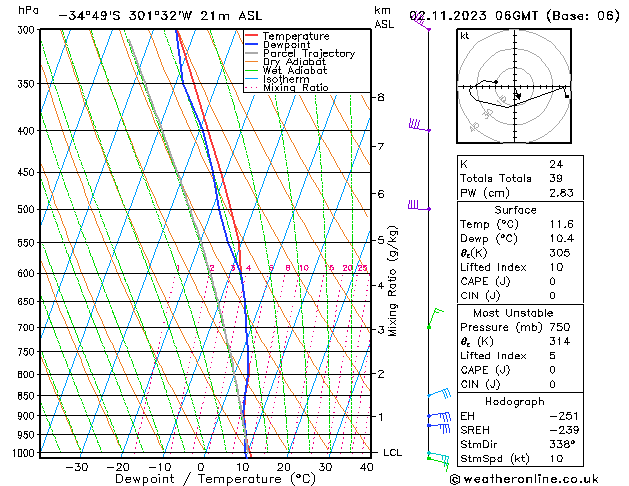The width and height of the screenshot is (629, 486).
Task: Click the green wind barb at 1000 hPa
Action: tap(437, 458)
